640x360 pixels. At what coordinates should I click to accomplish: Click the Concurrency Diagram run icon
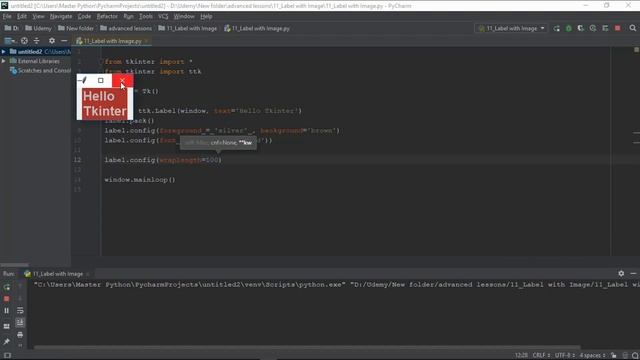point(605,28)
